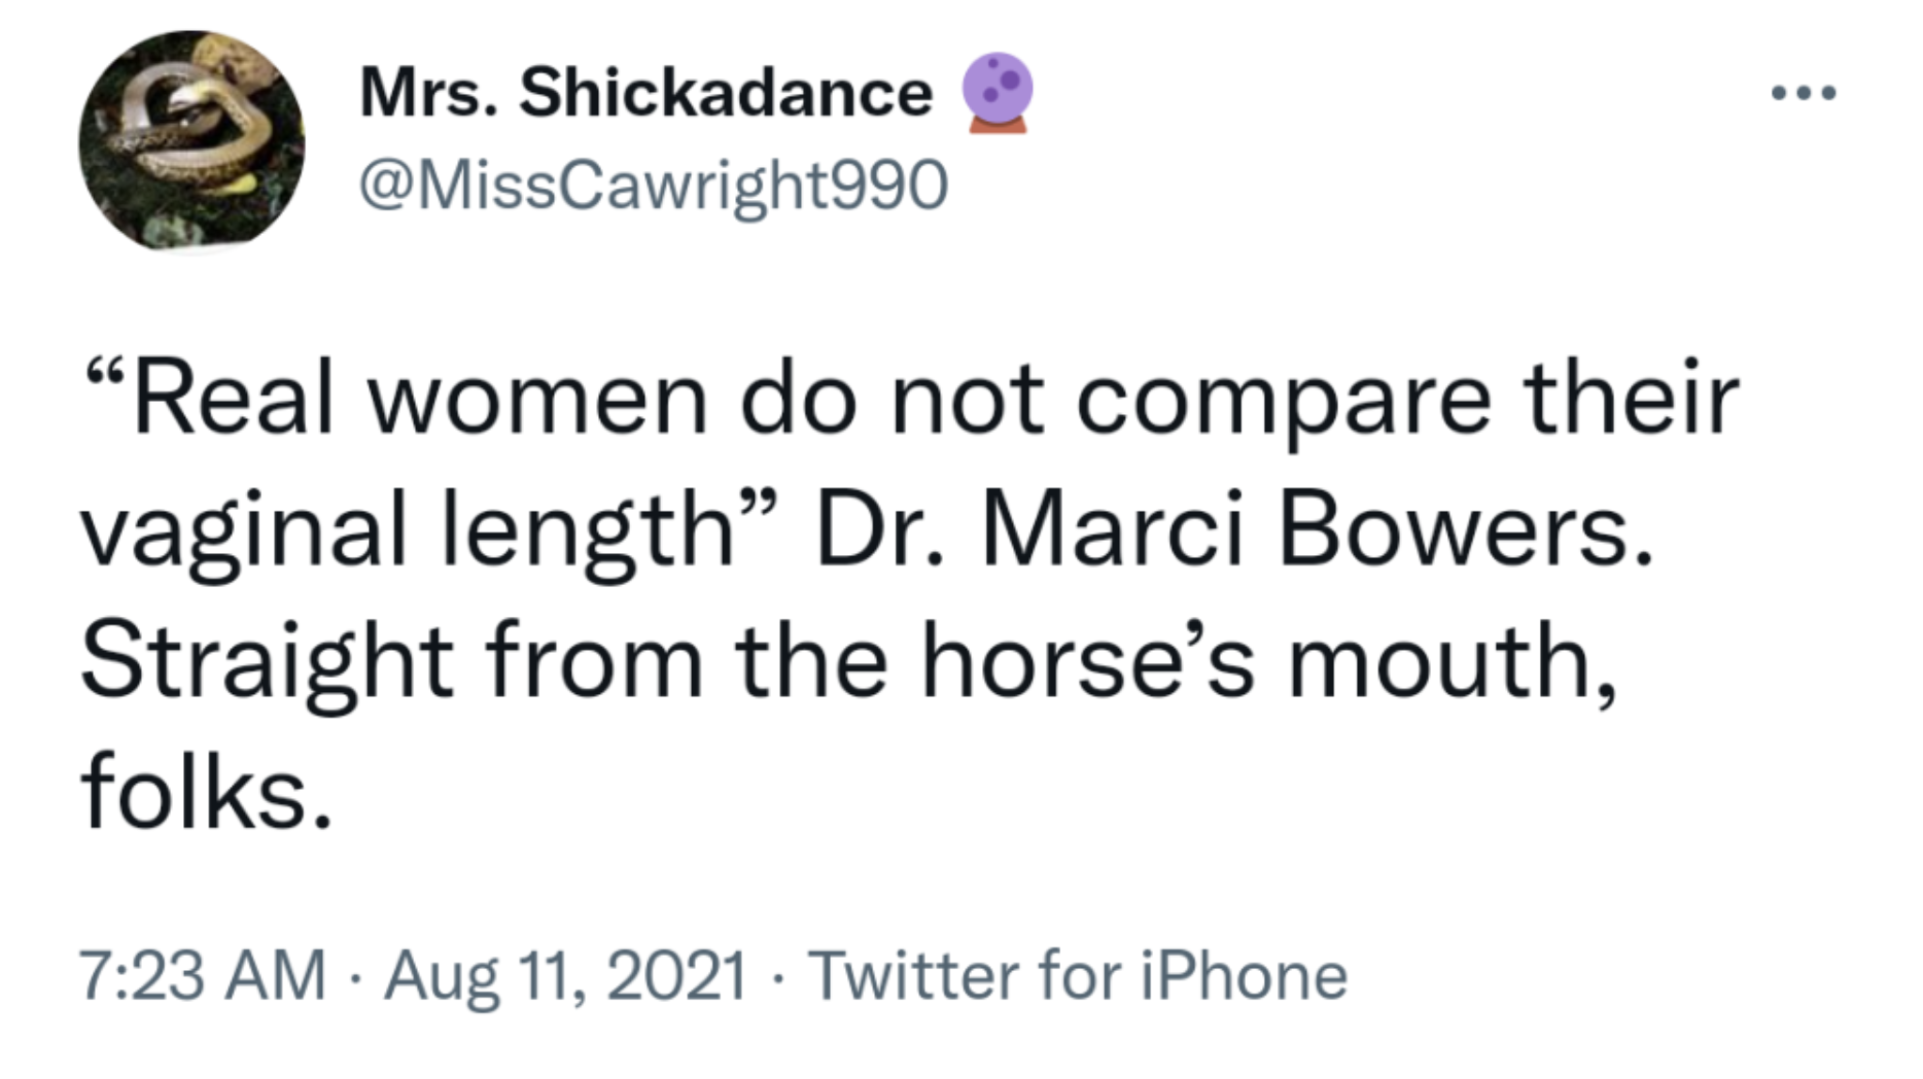Click the word length in the tweet
Image resolution: width=1923 pixels, height=1079 pixels.
point(588,530)
